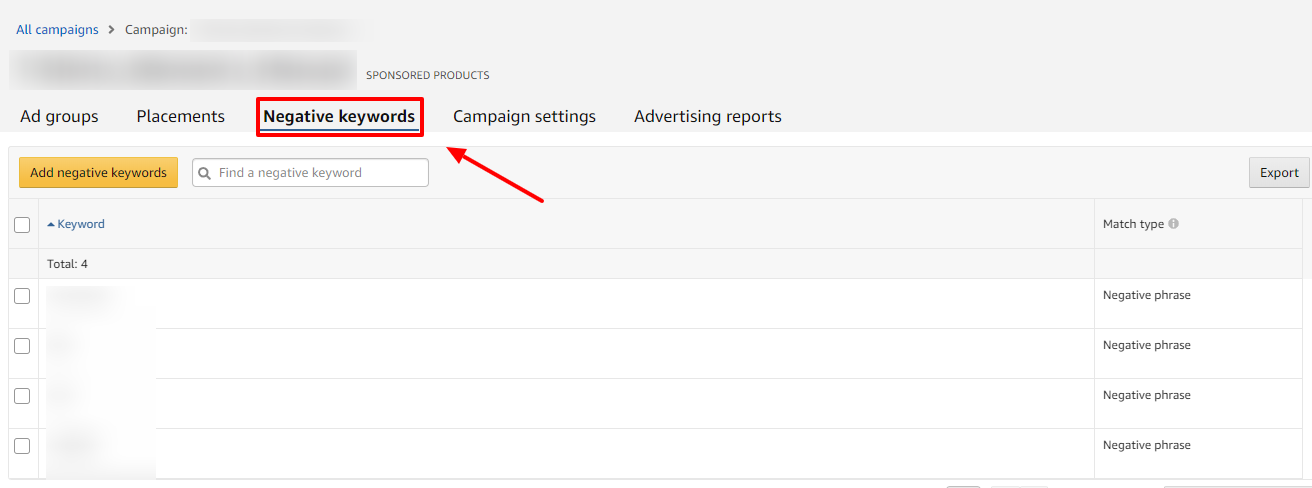Click the Total: 4 summary row text
The width and height of the screenshot is (1312, 488).
(x=68, y=264)
